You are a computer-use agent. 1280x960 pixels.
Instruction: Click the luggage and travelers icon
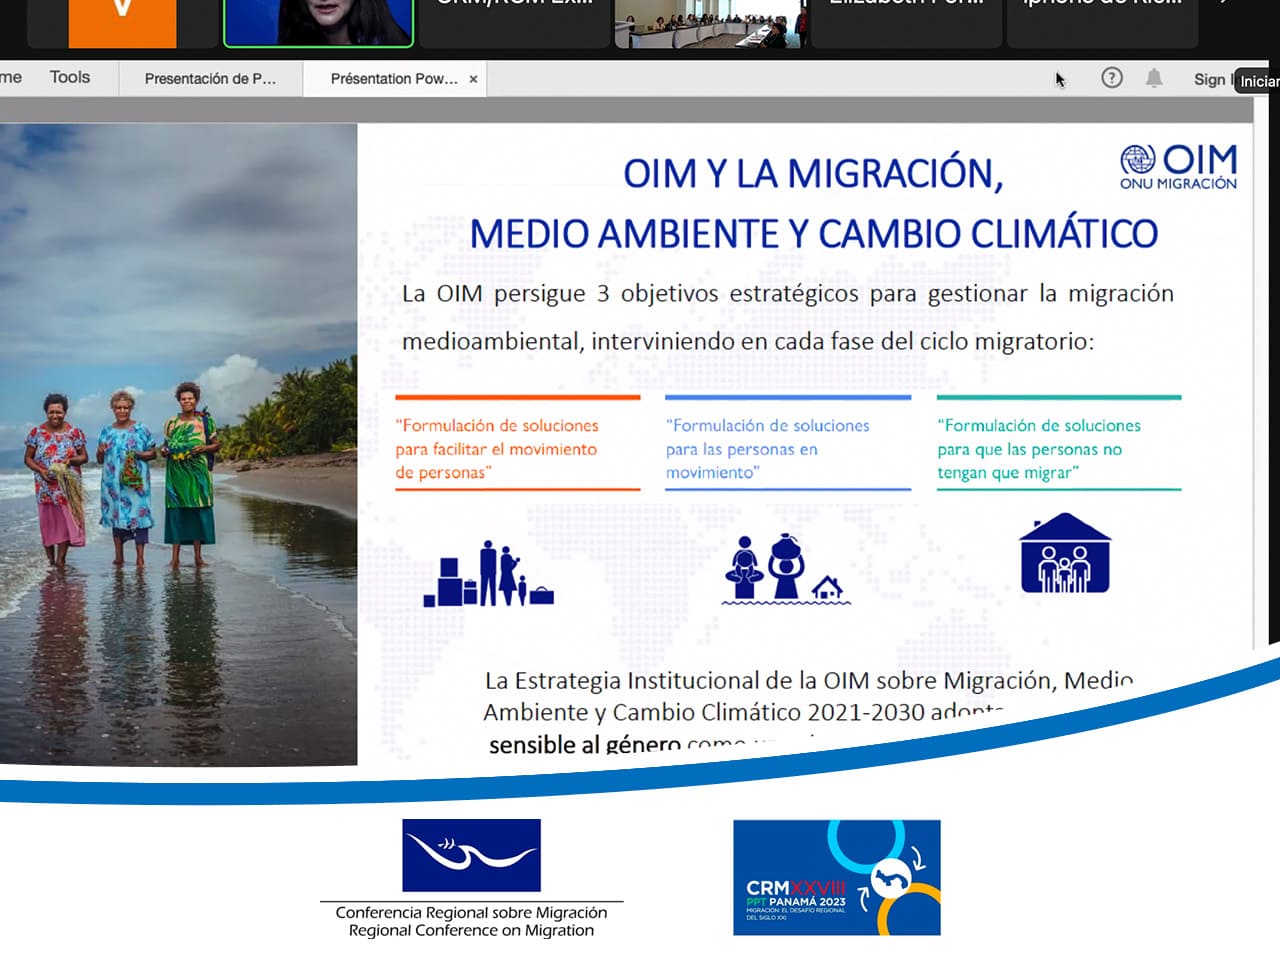click(488, 575)
